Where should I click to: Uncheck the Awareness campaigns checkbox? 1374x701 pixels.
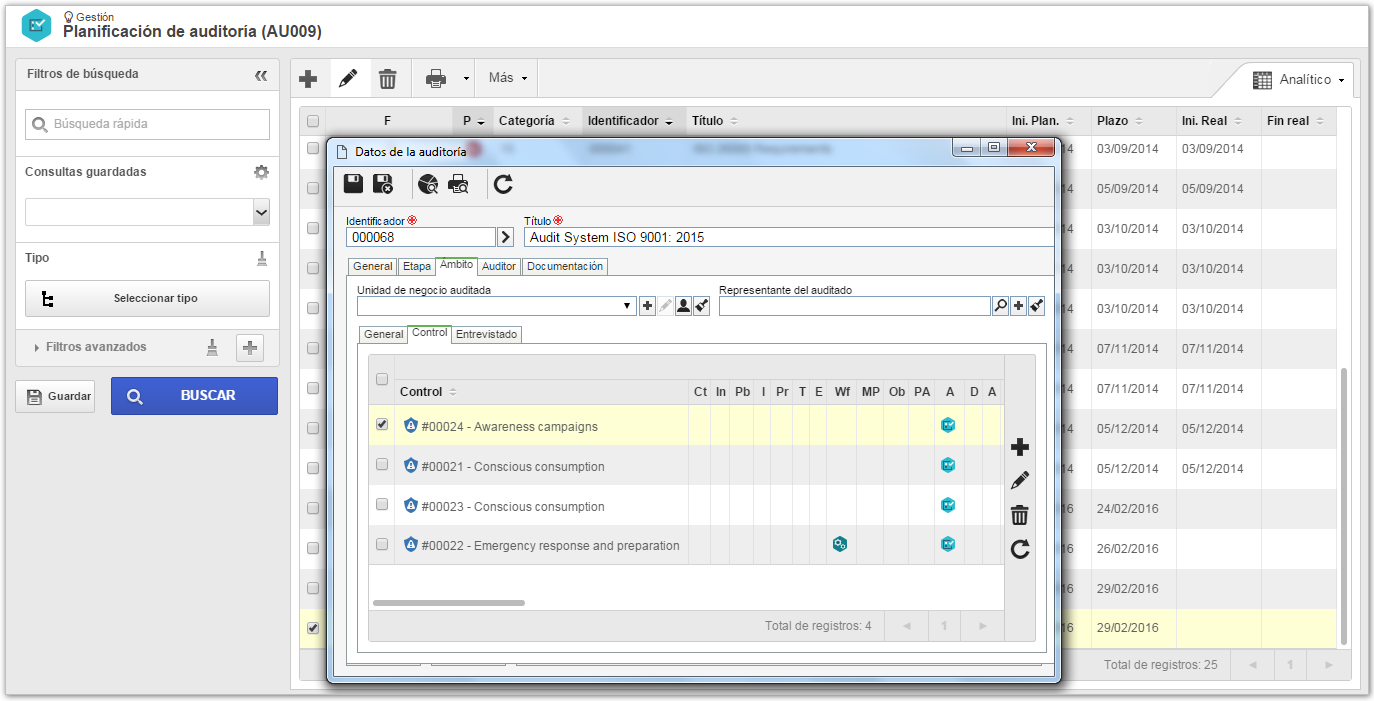[382, 425]
